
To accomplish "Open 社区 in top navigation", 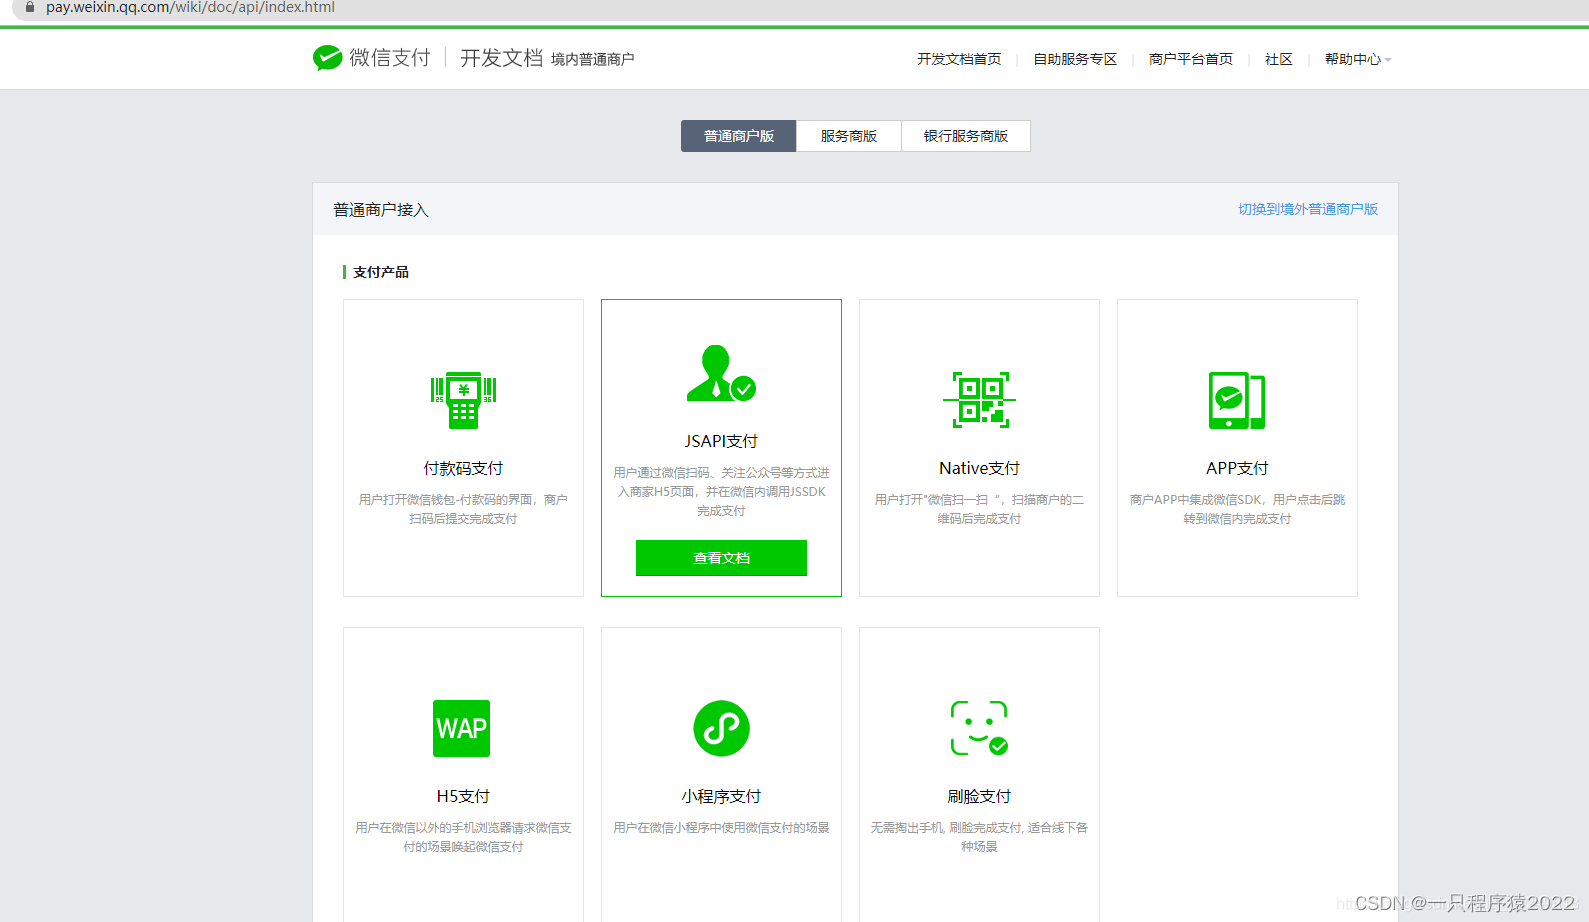I will 1279,59.
